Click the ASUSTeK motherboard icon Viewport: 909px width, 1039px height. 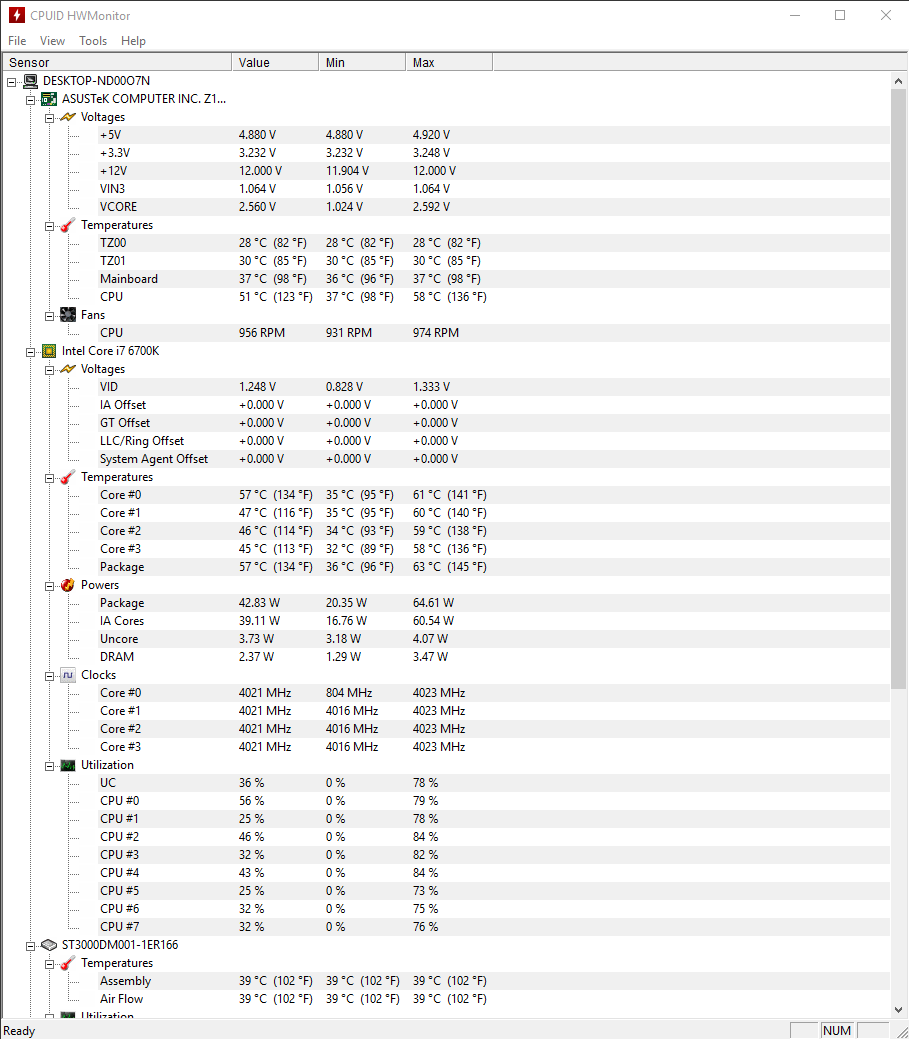click(x=49, y=99)
